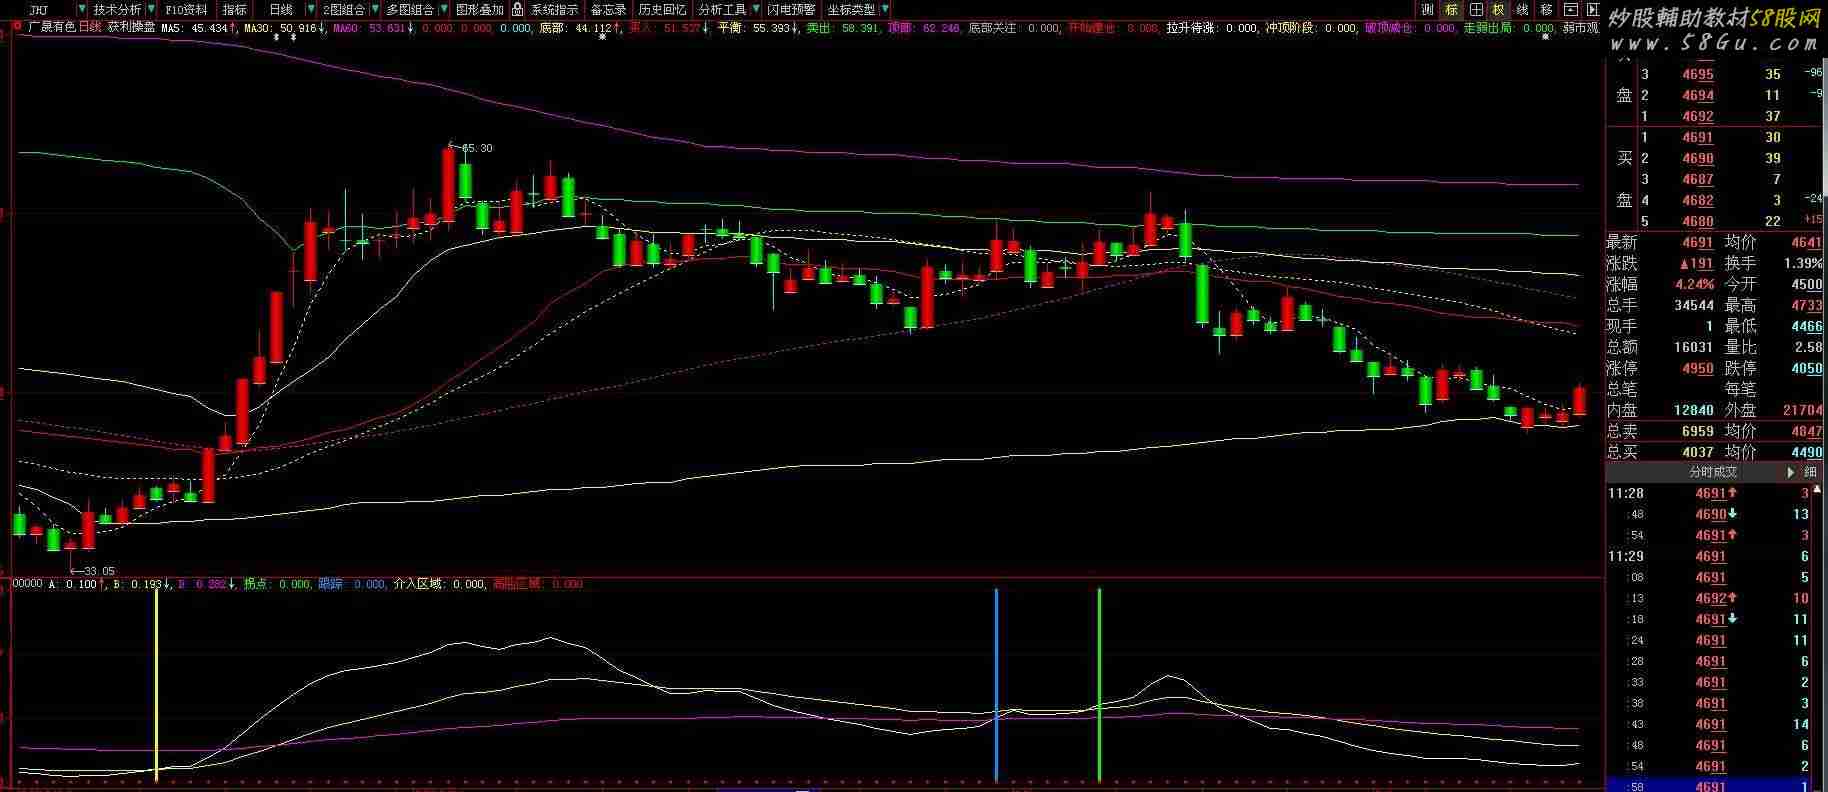
Task: Open the F10资料 info page
Action: pyautogui.click(x=187, y=9)
